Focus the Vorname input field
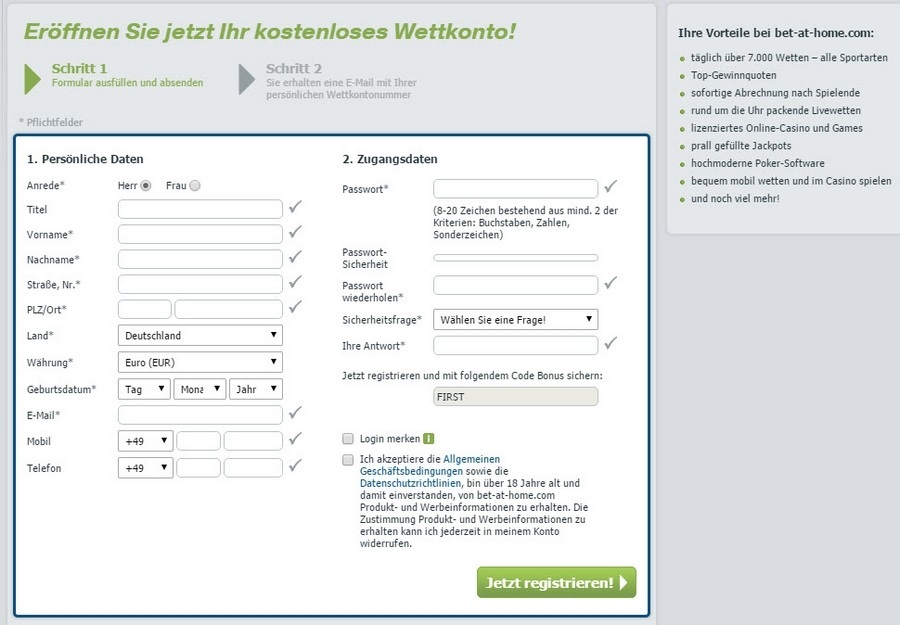This screenshot has width=900, height=625. tap(200, 234)
